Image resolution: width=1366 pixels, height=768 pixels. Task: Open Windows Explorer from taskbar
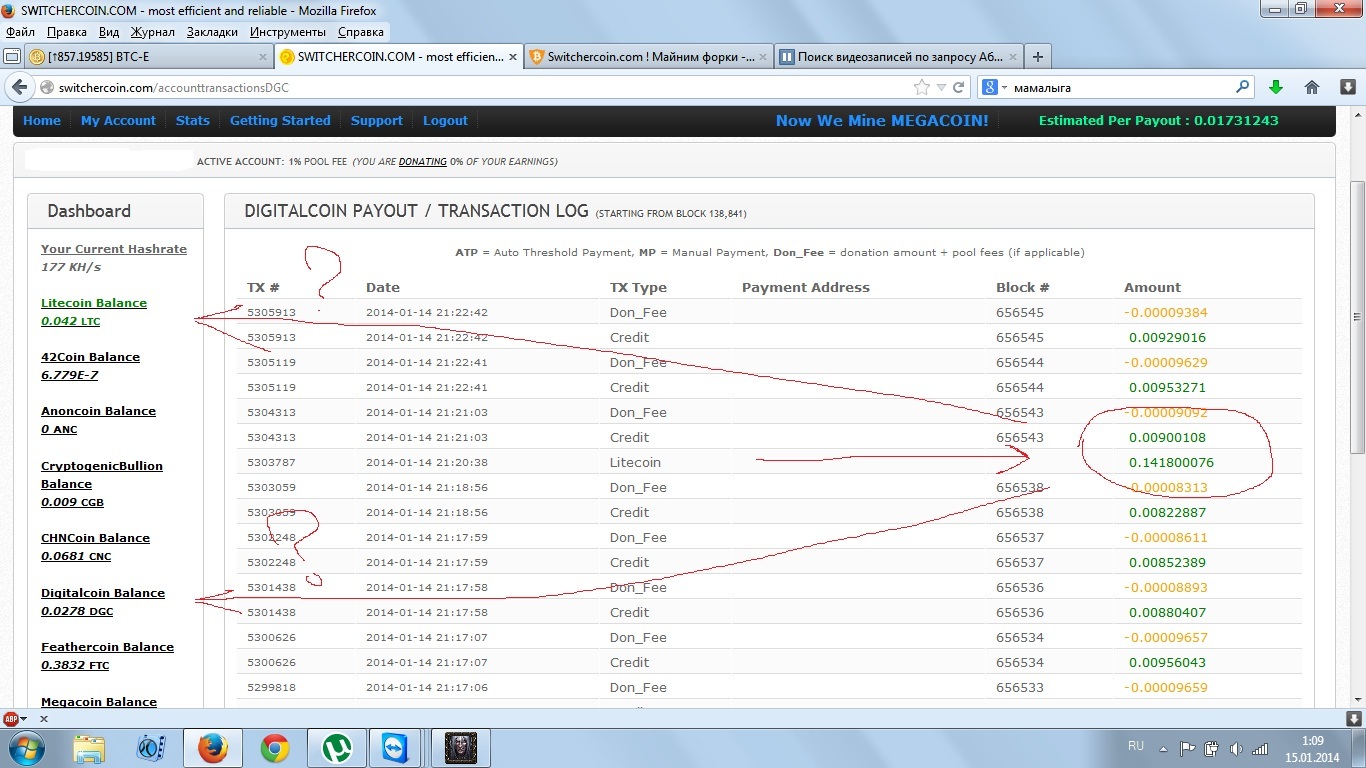(x=89, y=748)
